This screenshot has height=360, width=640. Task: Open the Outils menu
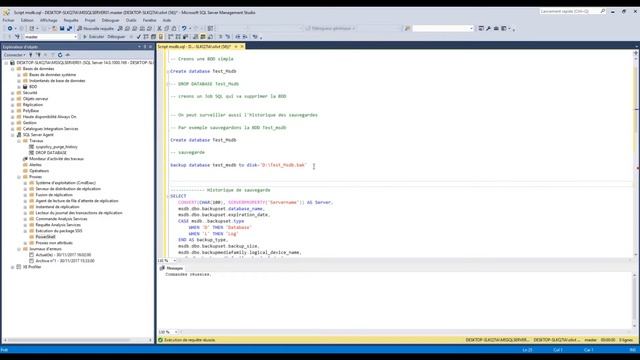131,20
